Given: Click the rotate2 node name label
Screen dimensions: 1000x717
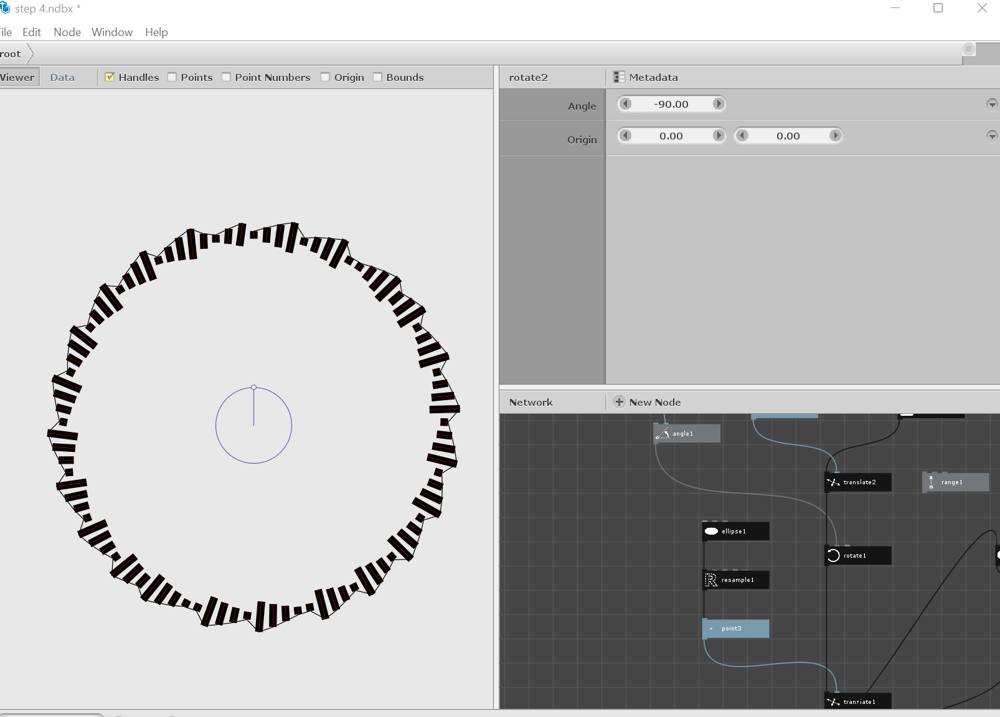Looking at the screenshot, I should [x=528, y=77].
